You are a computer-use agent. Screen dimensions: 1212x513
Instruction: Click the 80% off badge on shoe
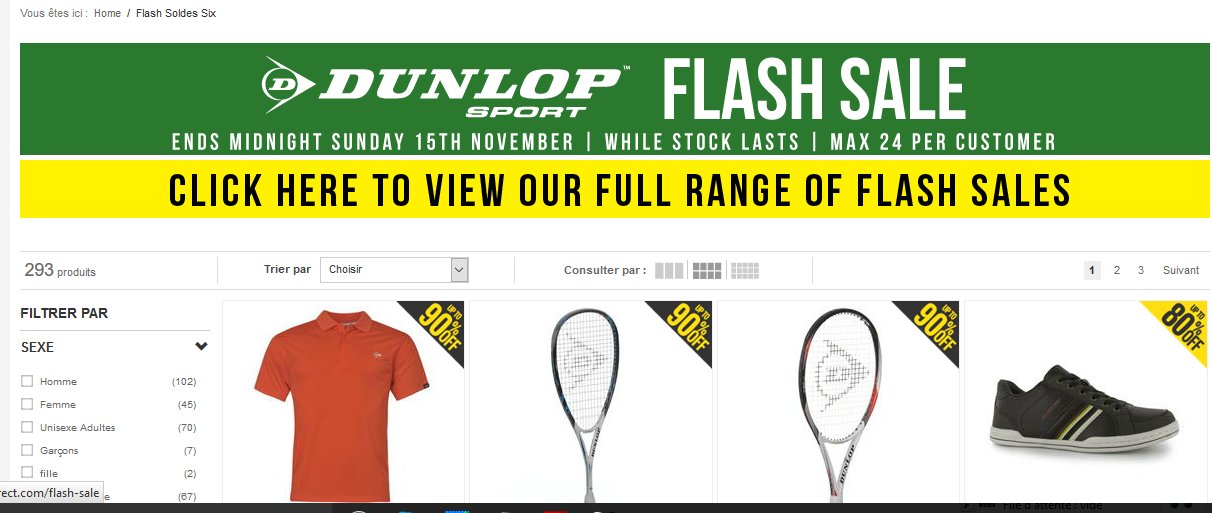pos(1179,326)
